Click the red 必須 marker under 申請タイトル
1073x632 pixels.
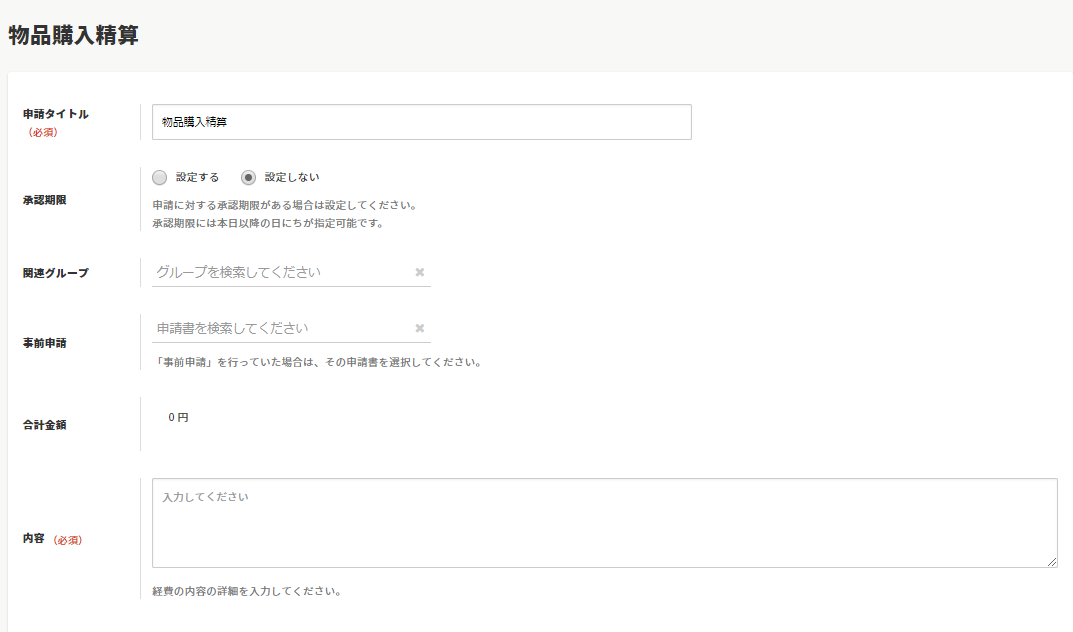click(x=43, y=132)
